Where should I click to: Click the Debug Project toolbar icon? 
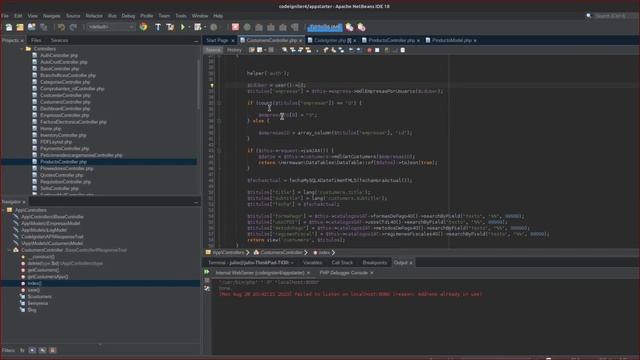click(x=198, y=27)
